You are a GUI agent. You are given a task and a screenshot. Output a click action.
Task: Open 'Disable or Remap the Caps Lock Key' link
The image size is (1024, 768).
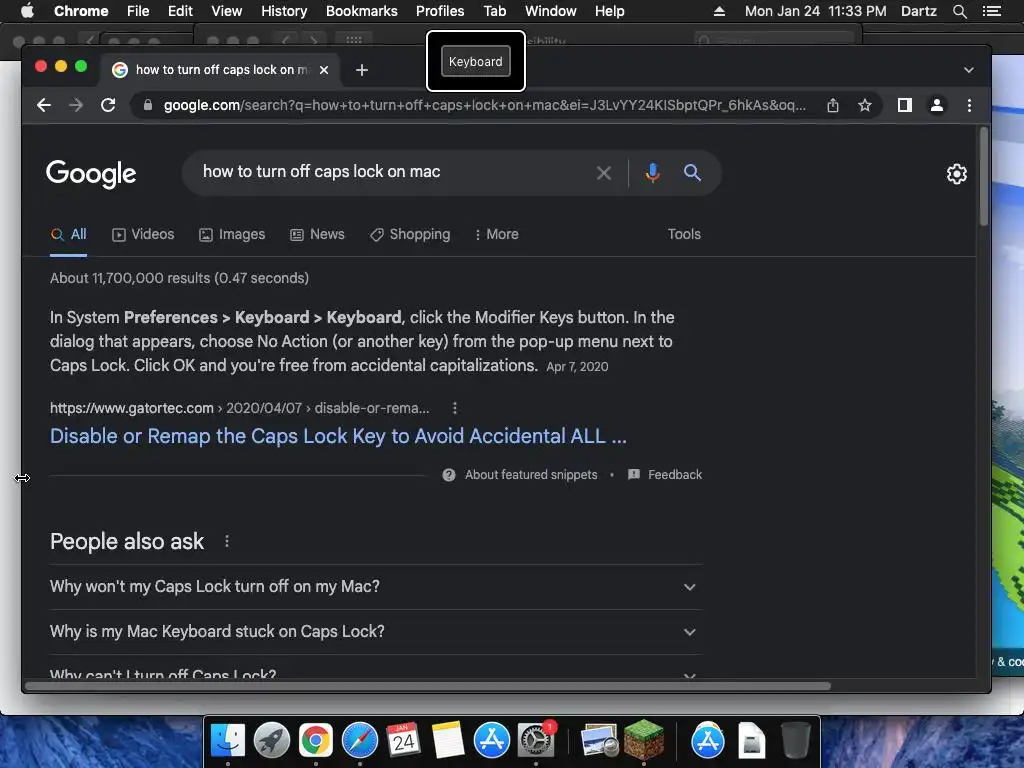click(338, 436)
